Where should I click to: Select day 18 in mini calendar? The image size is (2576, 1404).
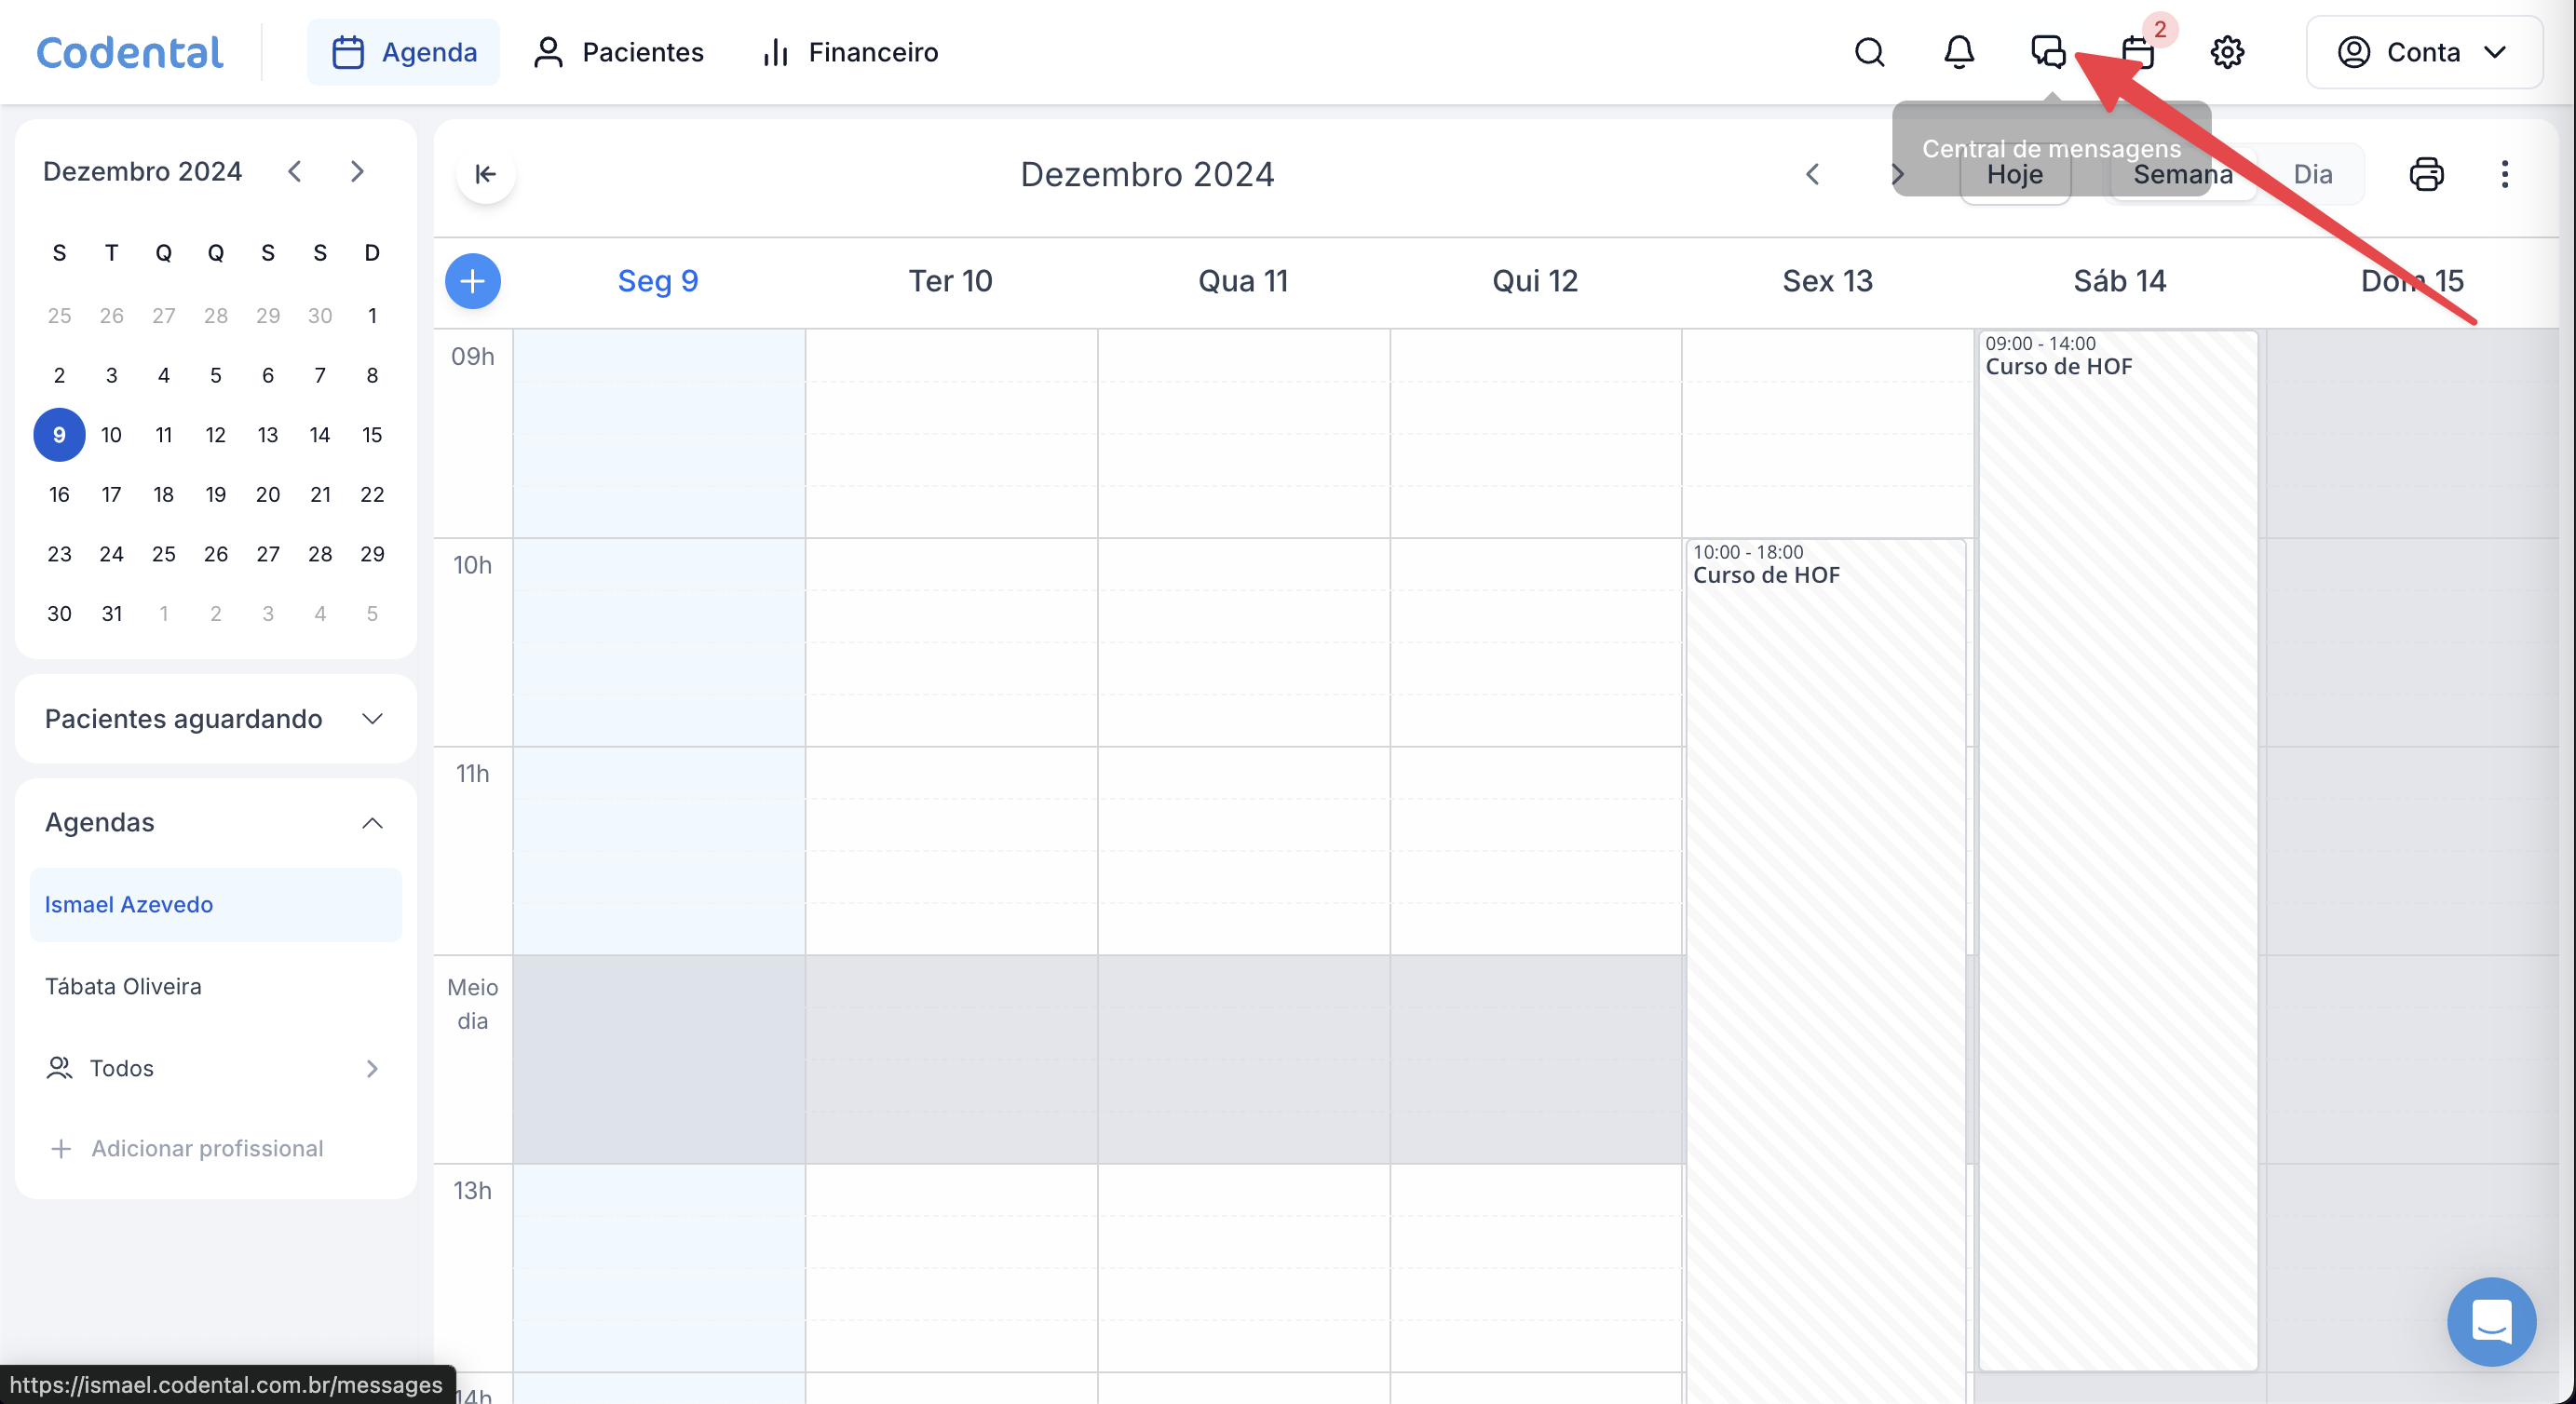tap(163, 494)
